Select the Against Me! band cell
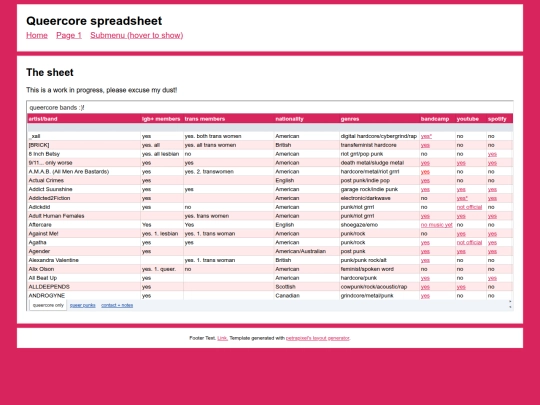The image size is (540, 405). (84, 234)
